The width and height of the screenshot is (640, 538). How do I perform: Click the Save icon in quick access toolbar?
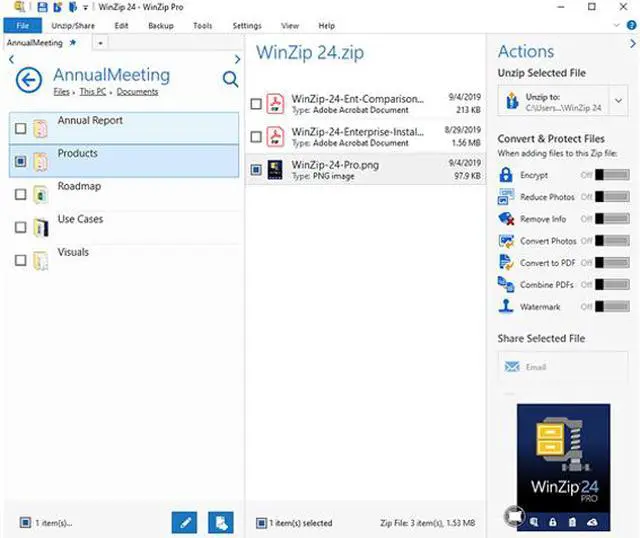click(42, 7)
